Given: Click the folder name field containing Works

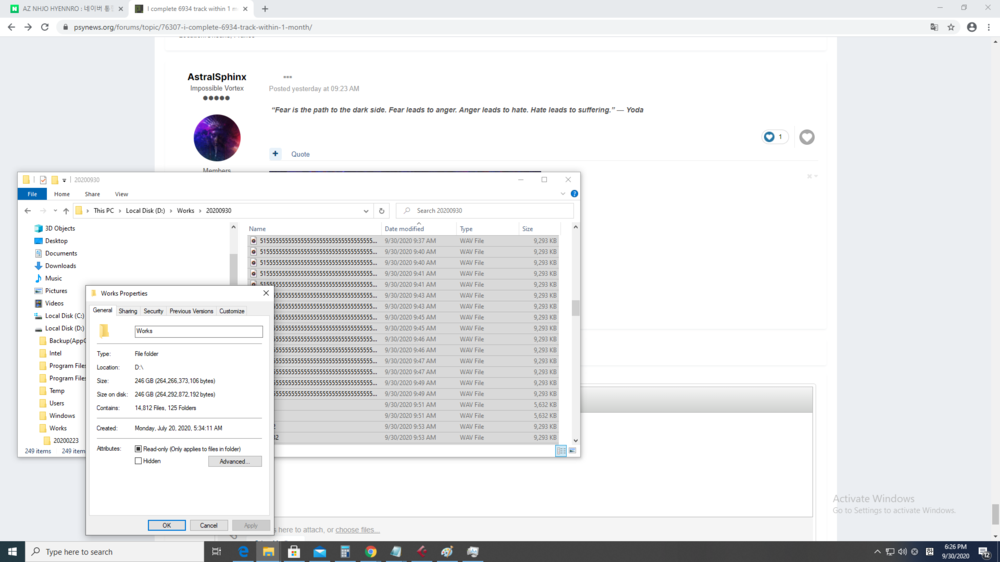Looking at the screenshot, I should [x=198, y=331].
